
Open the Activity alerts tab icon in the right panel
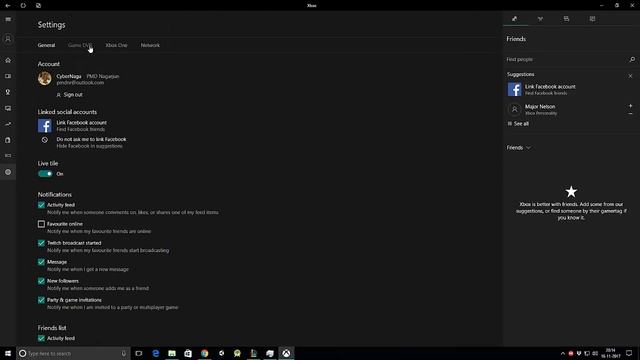(592, 19)
